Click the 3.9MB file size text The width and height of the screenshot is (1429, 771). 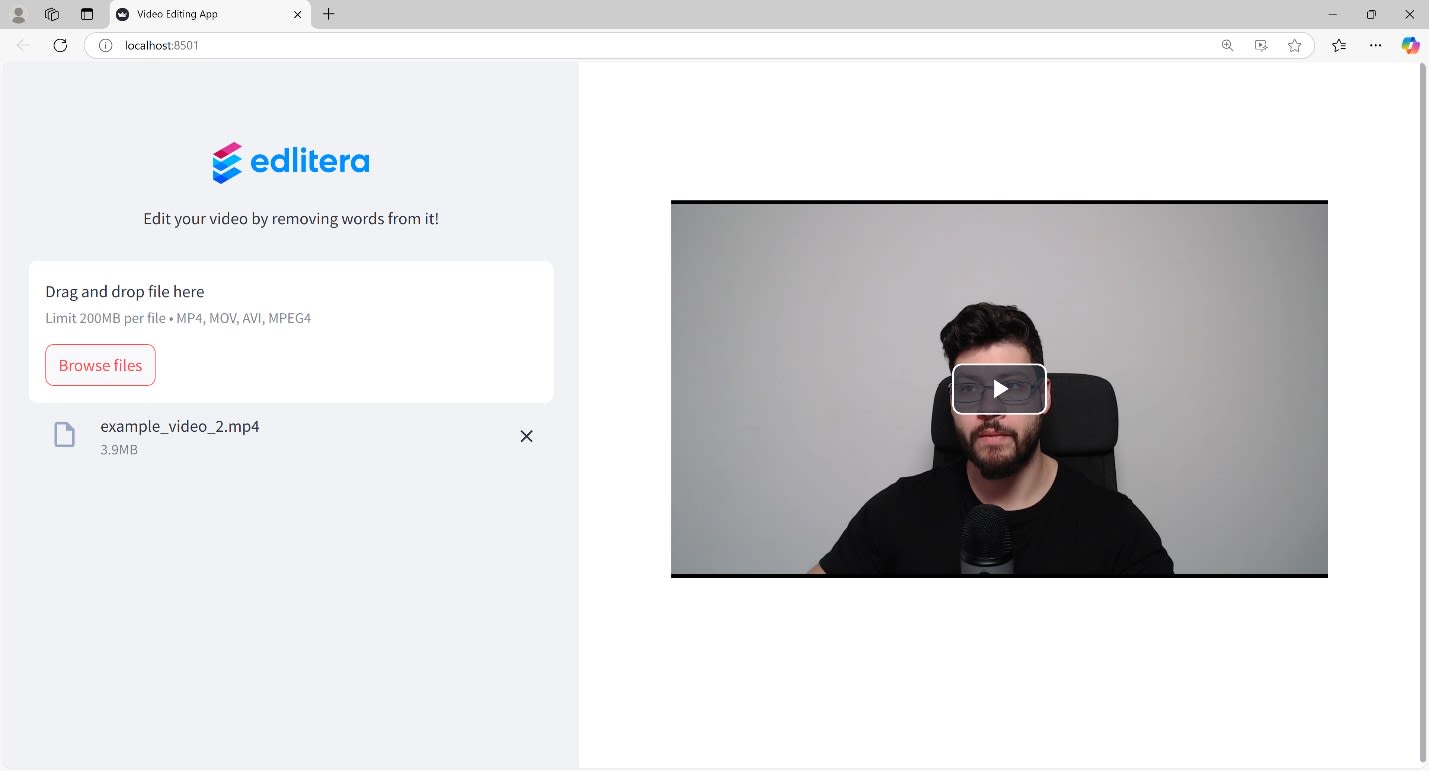tap(119, 450)
